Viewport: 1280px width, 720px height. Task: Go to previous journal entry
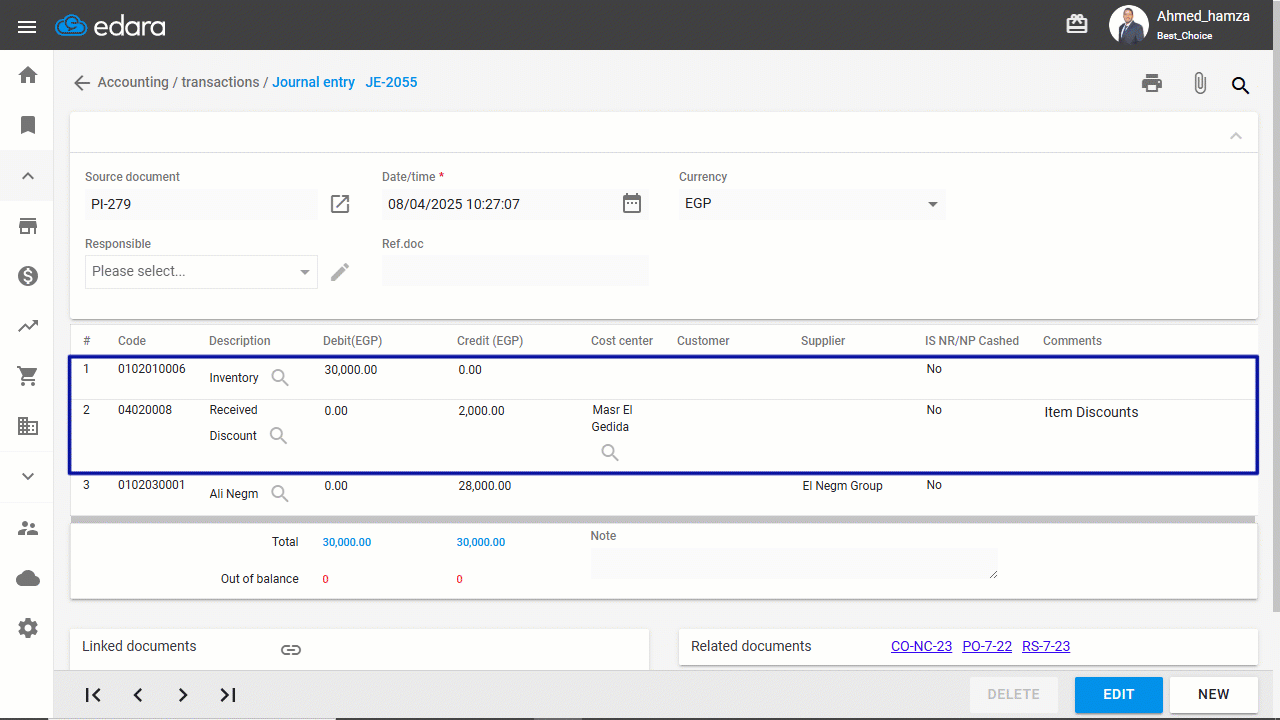tap(138, 695)
